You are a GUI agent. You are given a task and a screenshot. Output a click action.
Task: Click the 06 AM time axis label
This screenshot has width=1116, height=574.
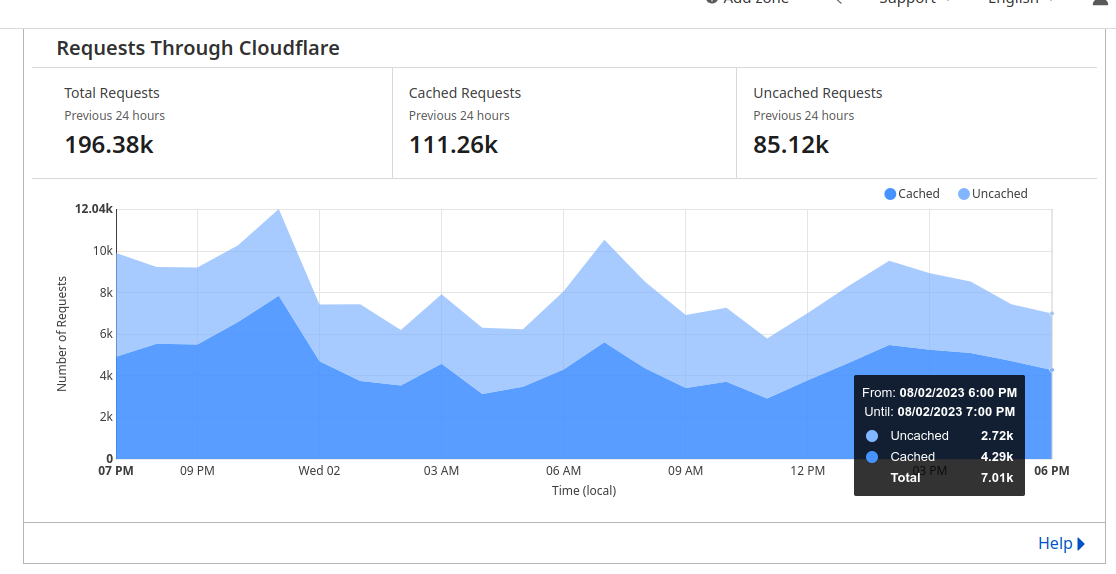pyautogui.click(x=563, y=471)
